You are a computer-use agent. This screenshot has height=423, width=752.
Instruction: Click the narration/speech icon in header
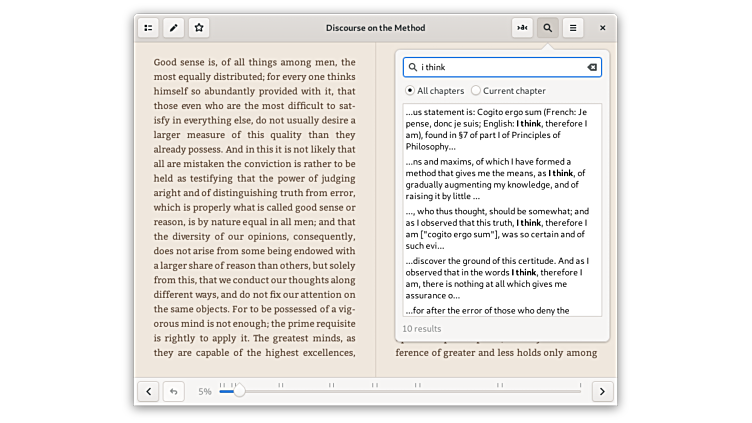click(522, 28)
